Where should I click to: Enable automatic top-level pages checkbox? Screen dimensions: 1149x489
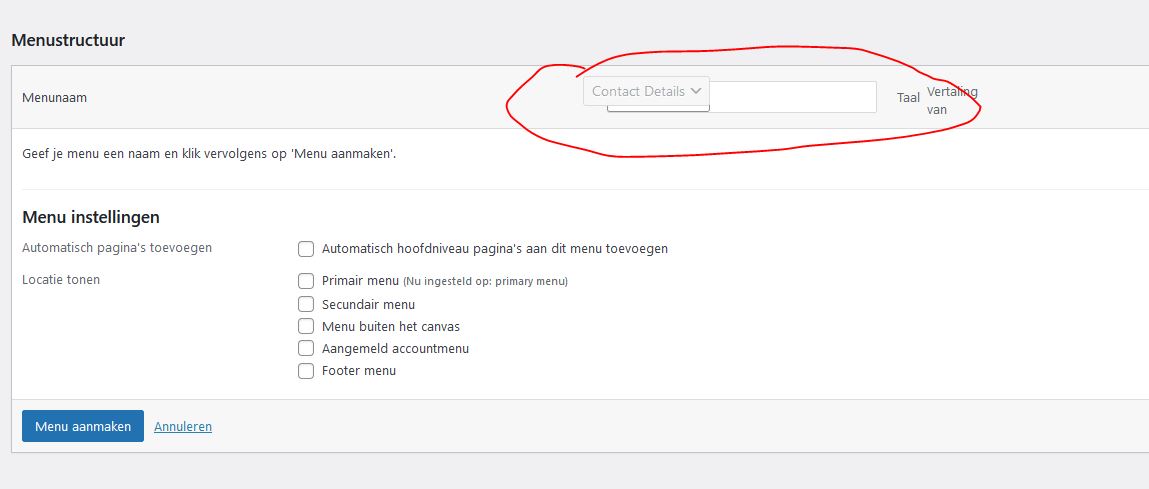point(306,249)
